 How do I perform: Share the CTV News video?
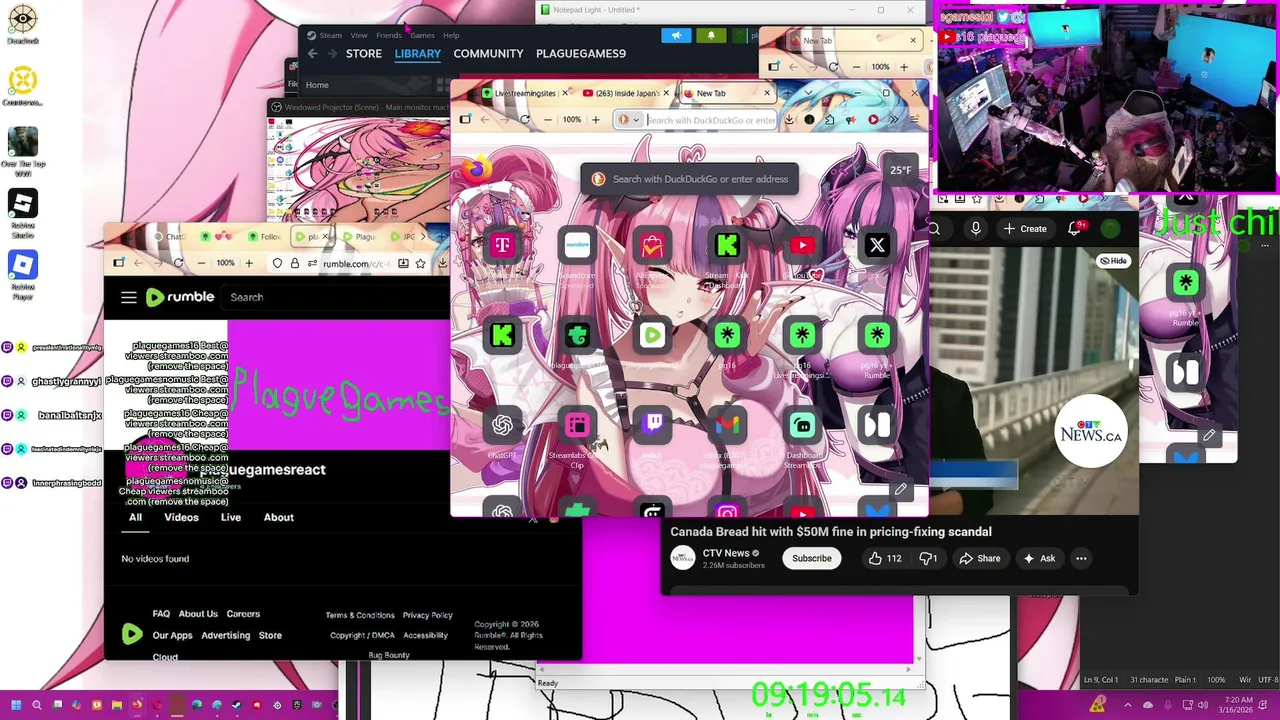(978, 559)
